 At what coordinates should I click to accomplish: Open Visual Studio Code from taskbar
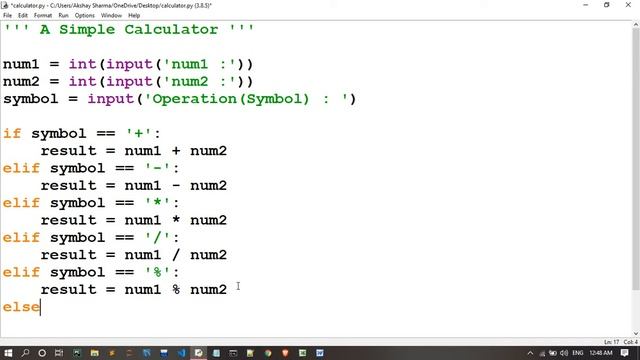point(182,353)
